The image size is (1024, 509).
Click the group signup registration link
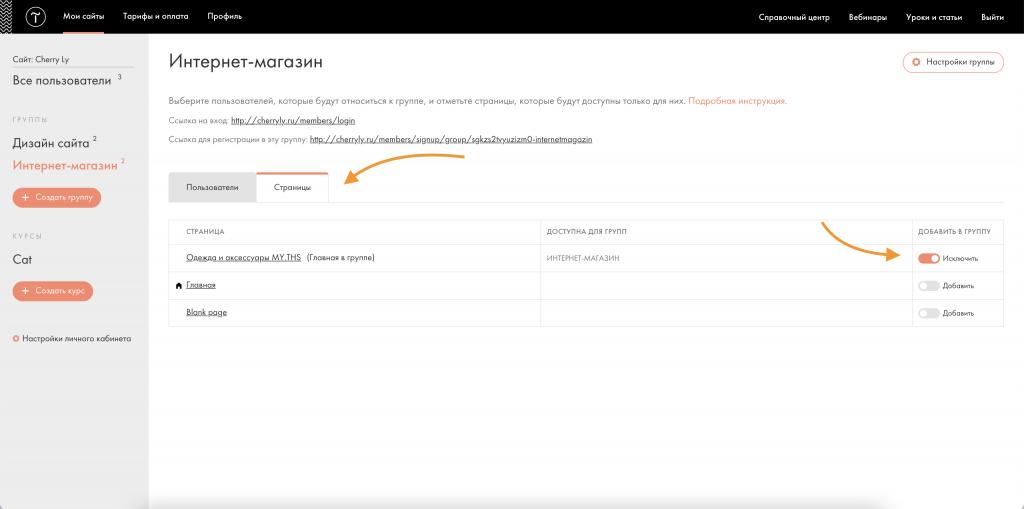point(451,139)
